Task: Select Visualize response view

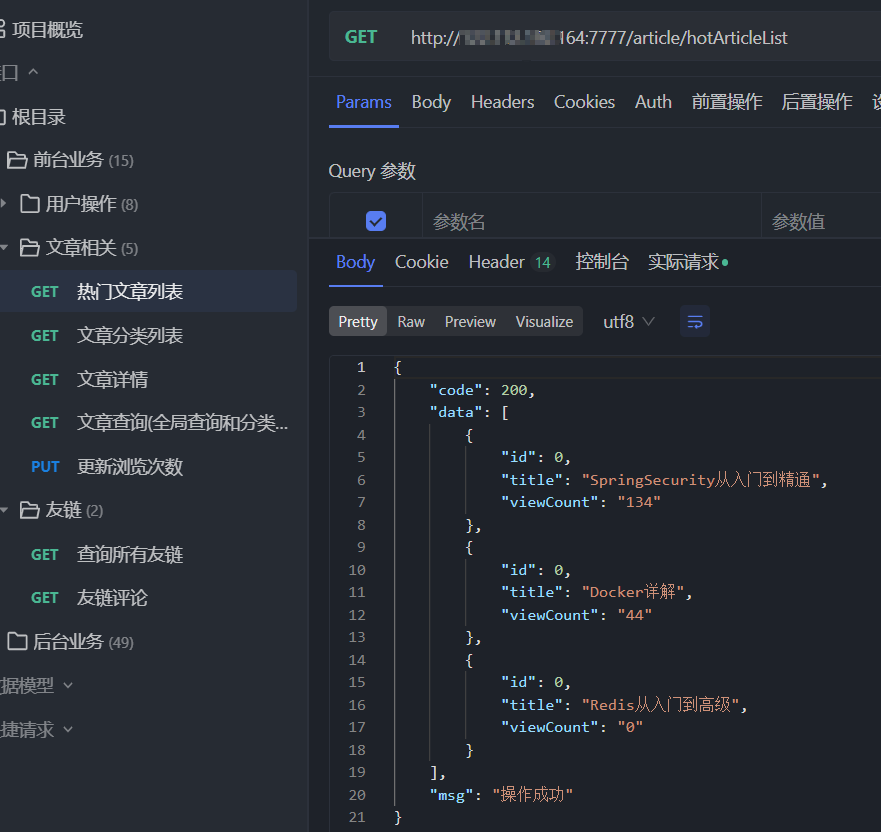Action: 544,322
